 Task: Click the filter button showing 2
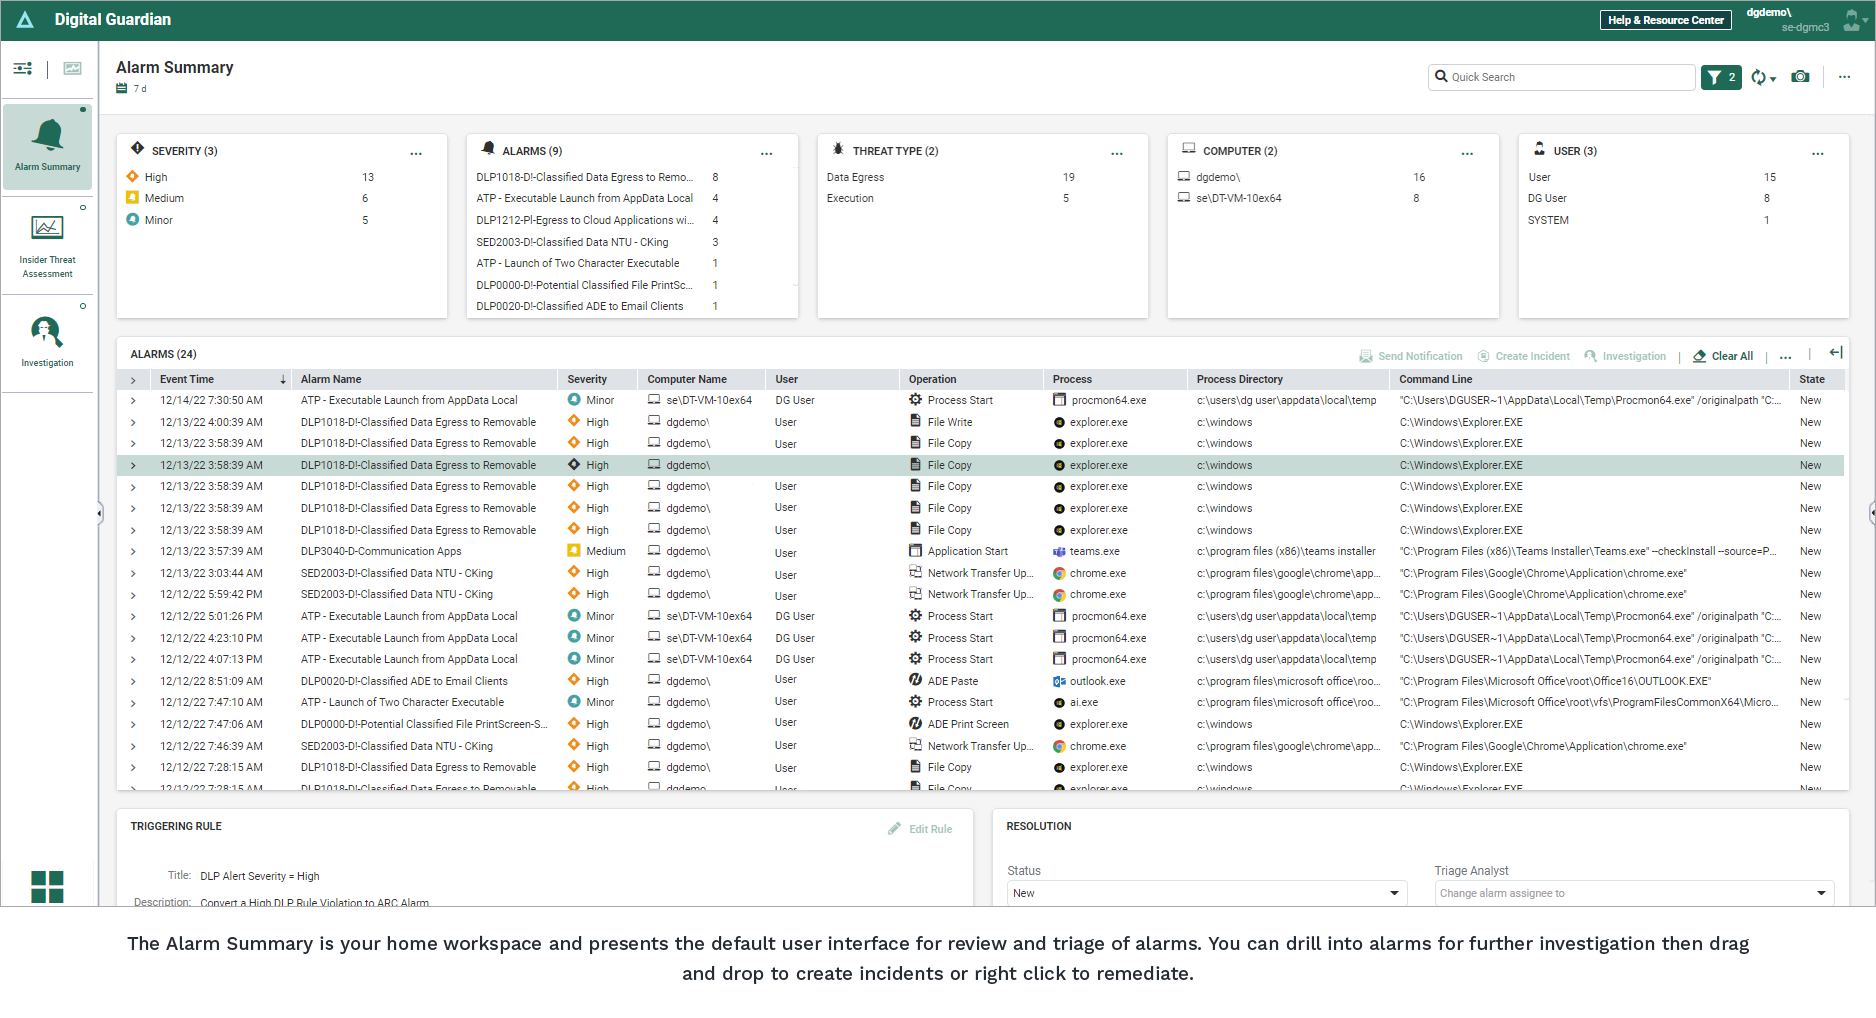(1721, 77)
